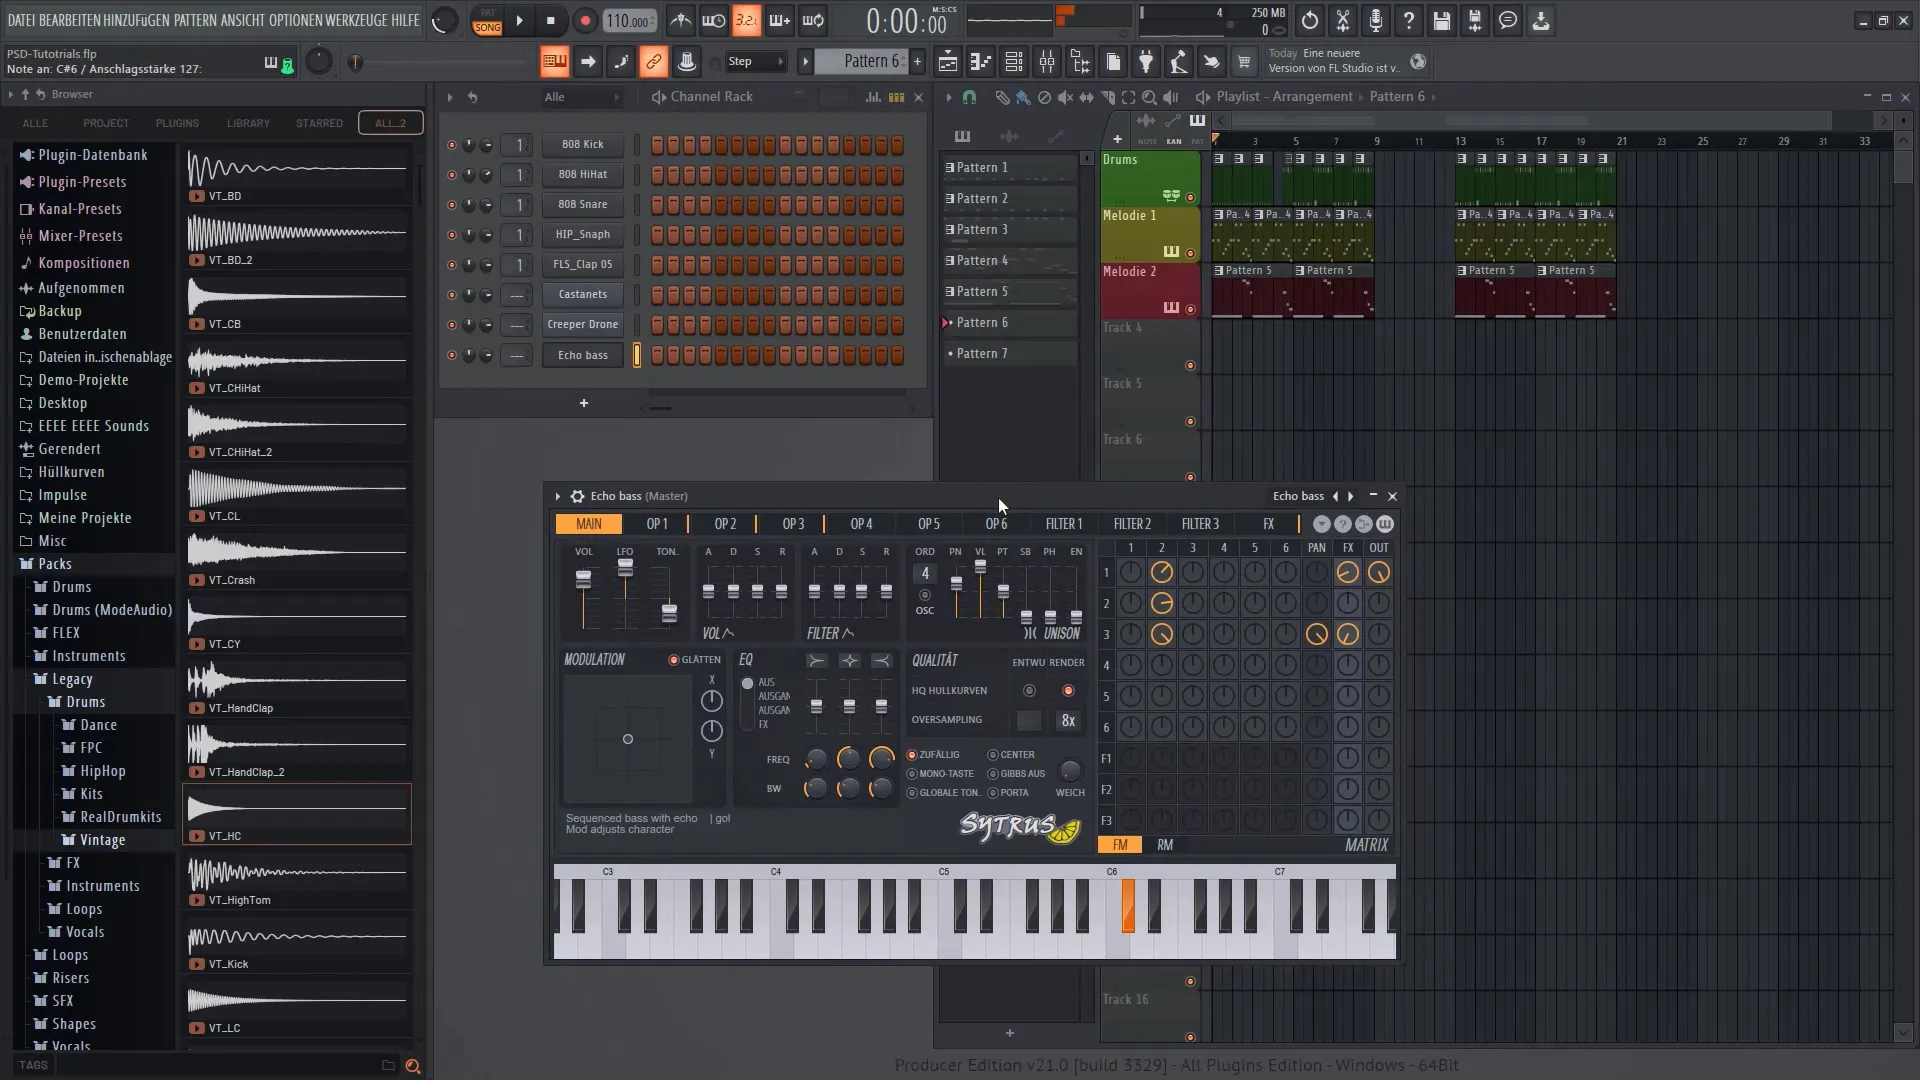Open the Sytrus plugin gear settings icon
This screenshot has width=1920, height=1080.
coord(577,496)
